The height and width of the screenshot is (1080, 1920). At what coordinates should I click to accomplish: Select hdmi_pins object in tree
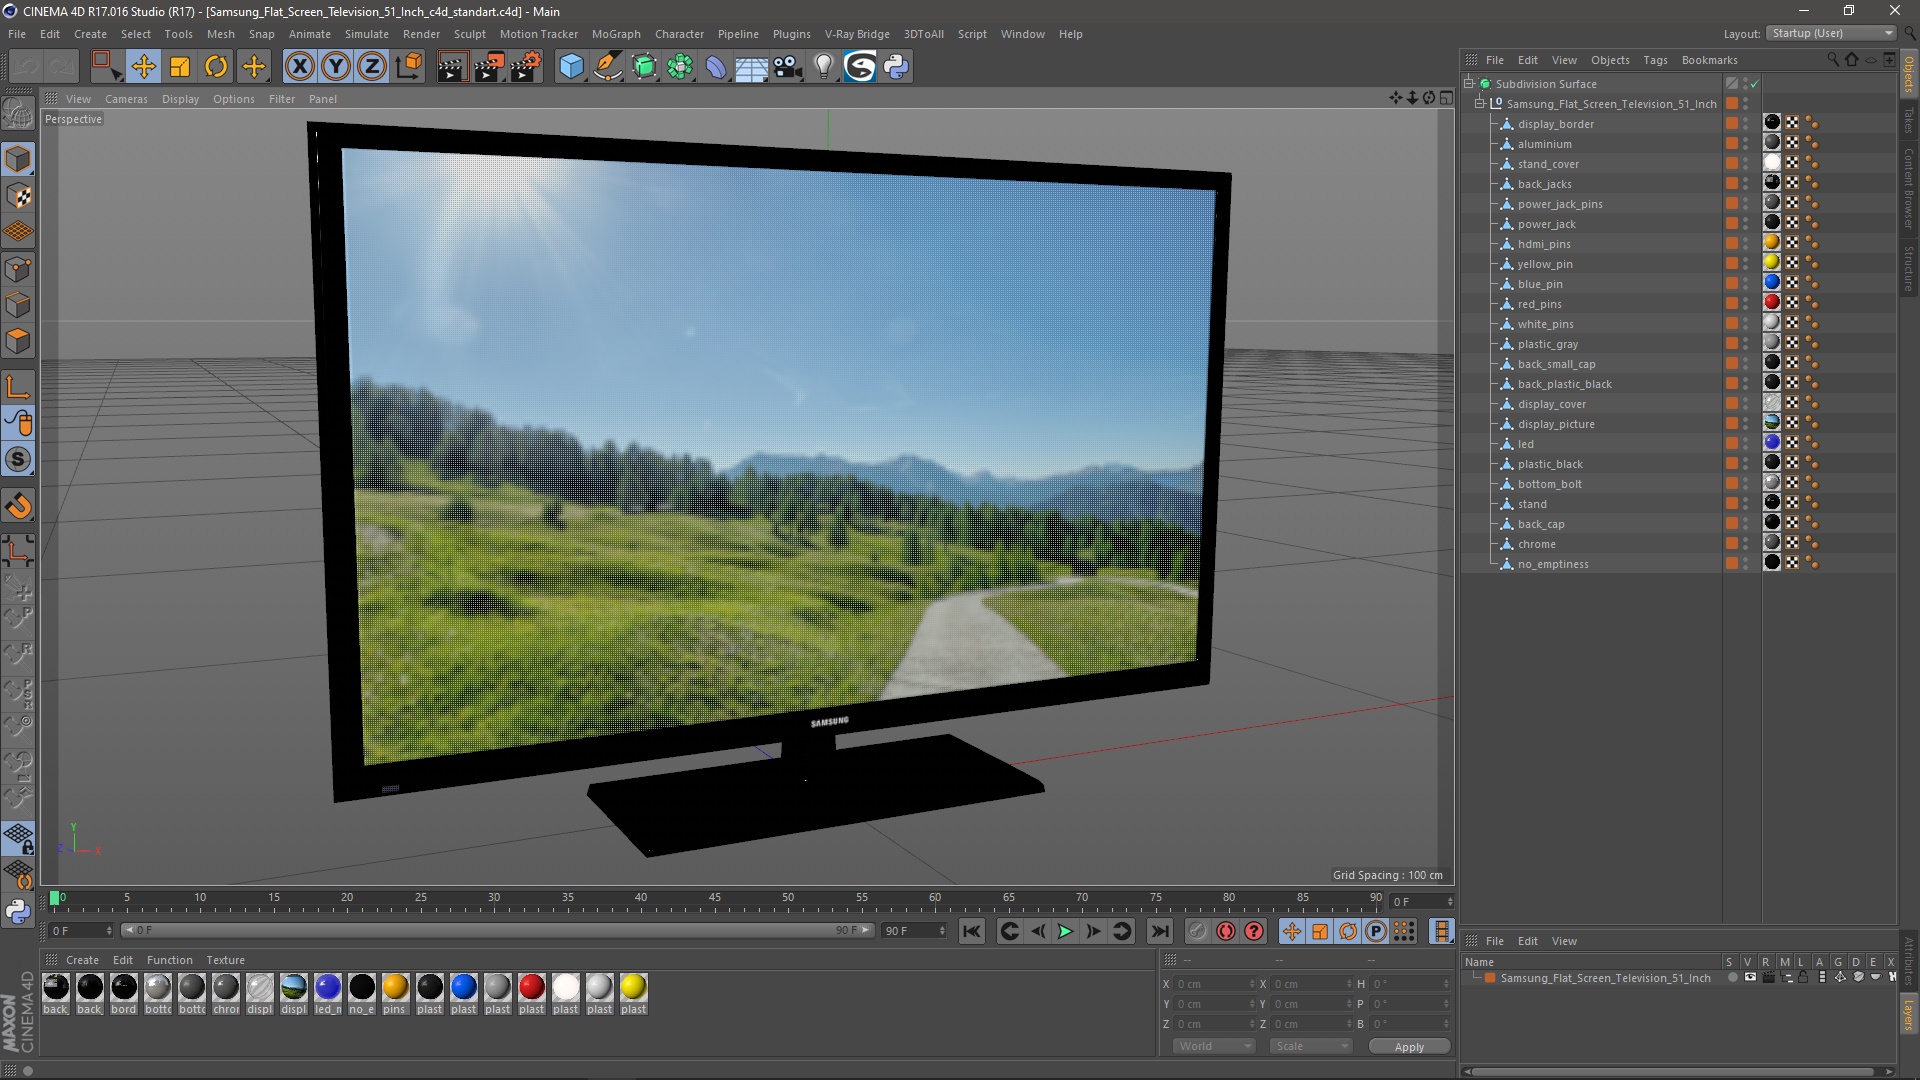(1544, 244)
